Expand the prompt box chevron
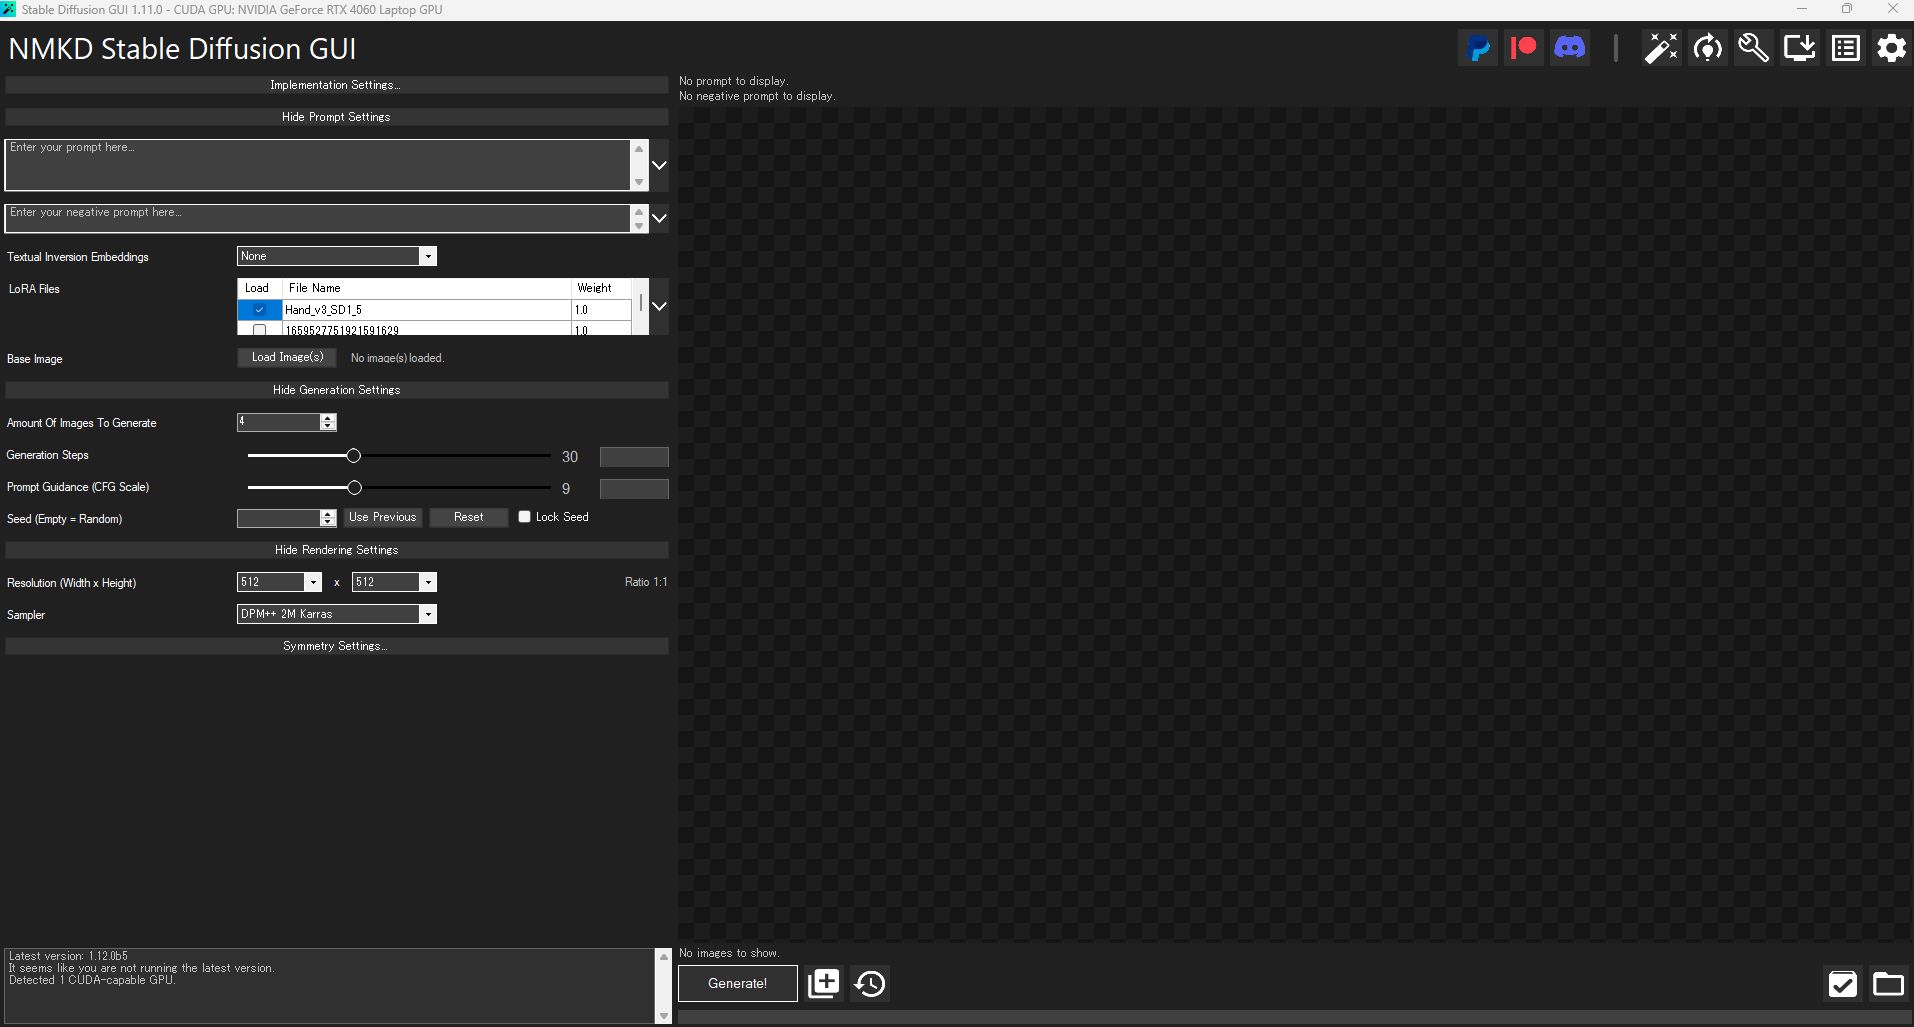Image resolution: width=1914 pixels, height=1027 pixels. tap(659, 165)
